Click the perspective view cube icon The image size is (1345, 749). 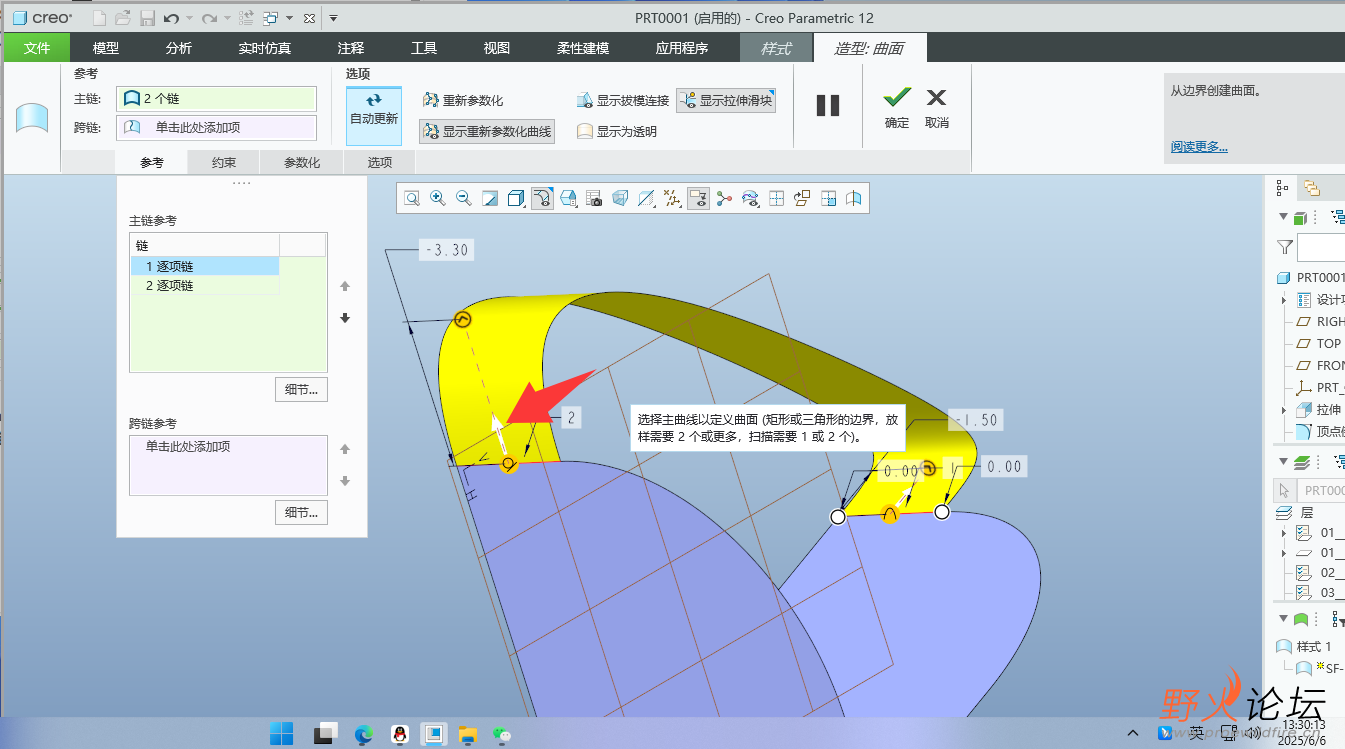pyautogui.click(x=620, y=199)
